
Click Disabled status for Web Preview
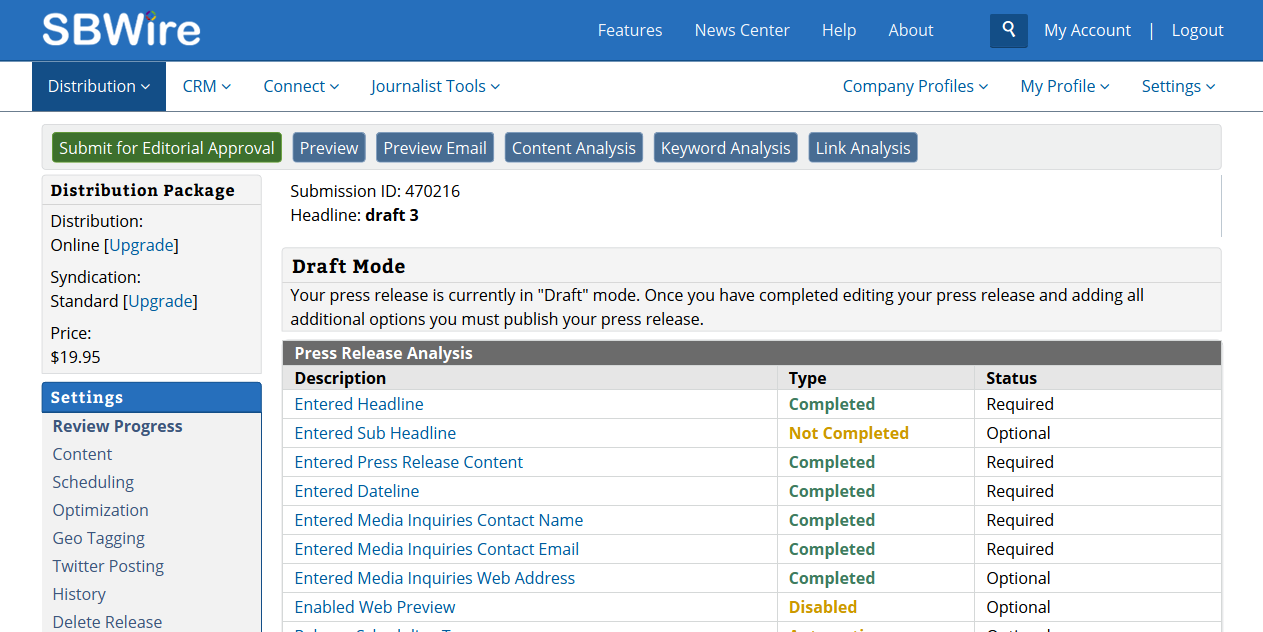click(x=823, y=607)
